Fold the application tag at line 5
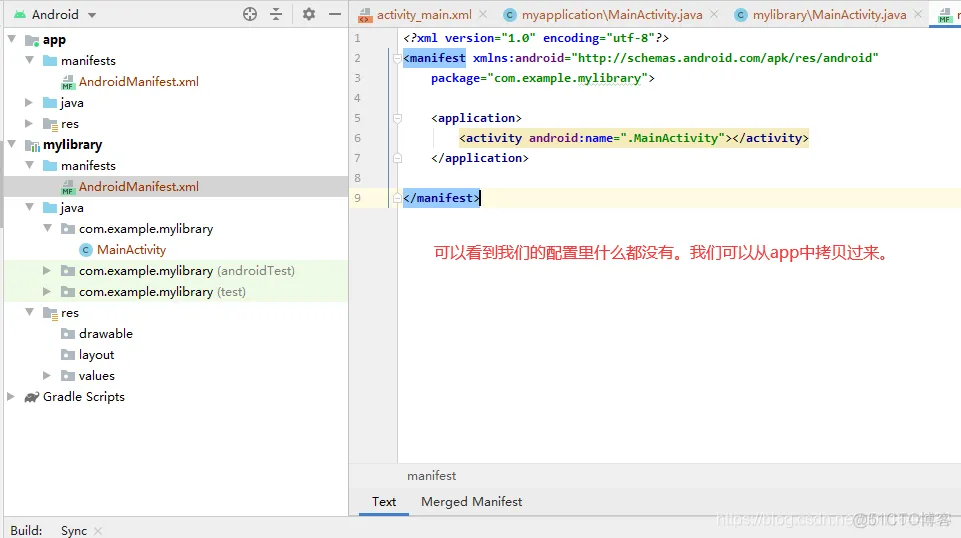Image resolution: width=961 pixels, height=538 pixels. (397, 118)
